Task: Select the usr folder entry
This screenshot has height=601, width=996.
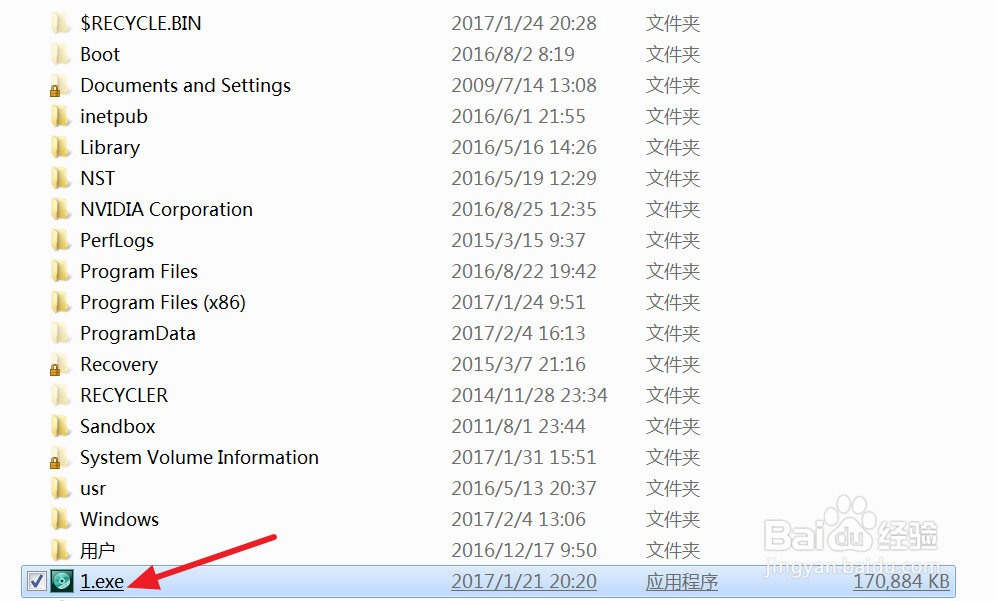Action: tap(93, 489)
